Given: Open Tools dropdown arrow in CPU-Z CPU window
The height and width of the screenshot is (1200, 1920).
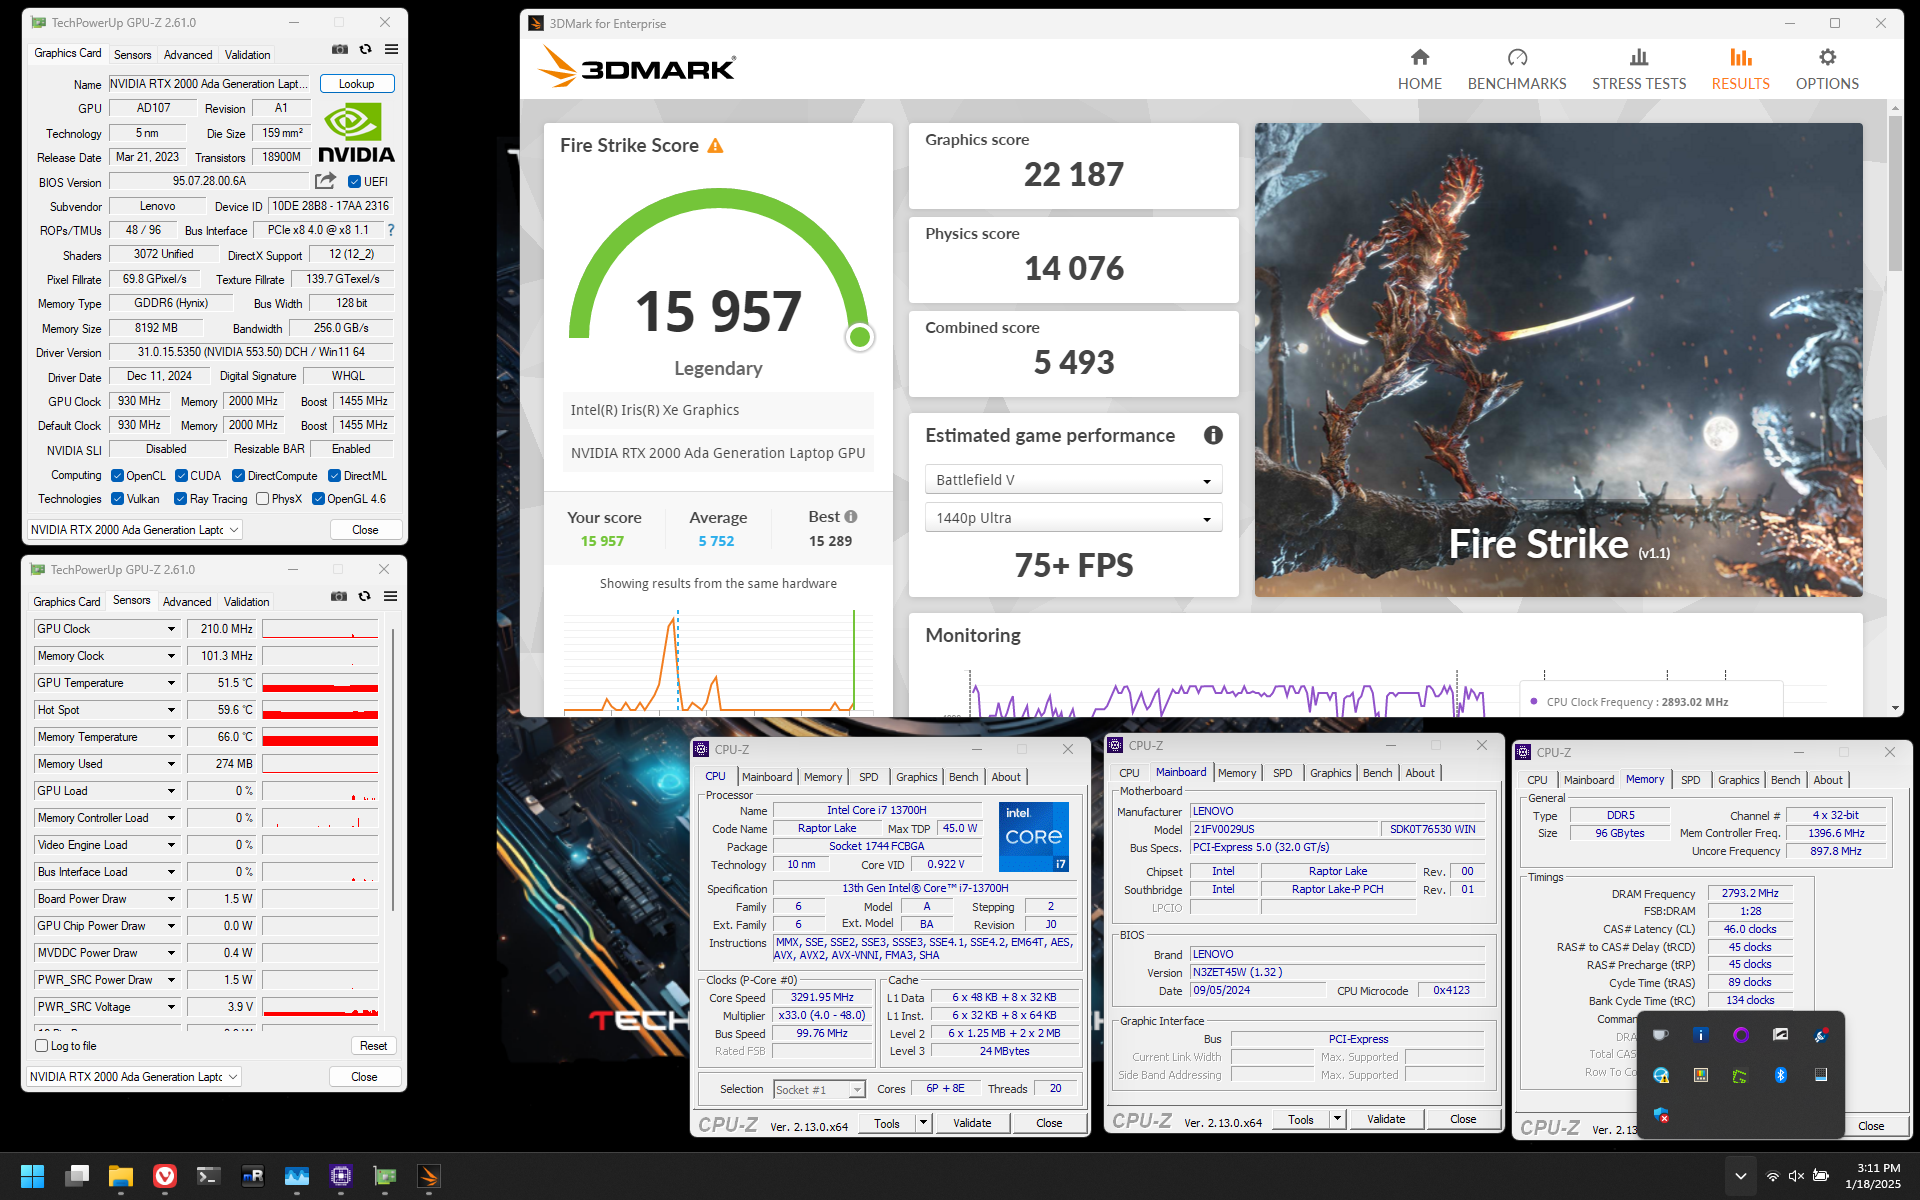Looking at the screenshot, I should coord(924,1123).
